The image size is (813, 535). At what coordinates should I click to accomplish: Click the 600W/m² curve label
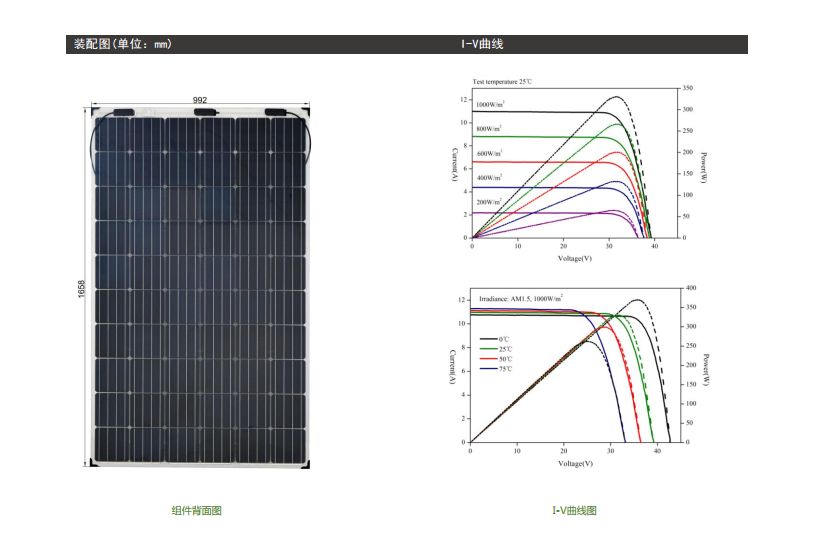click(x=489, y=153)
